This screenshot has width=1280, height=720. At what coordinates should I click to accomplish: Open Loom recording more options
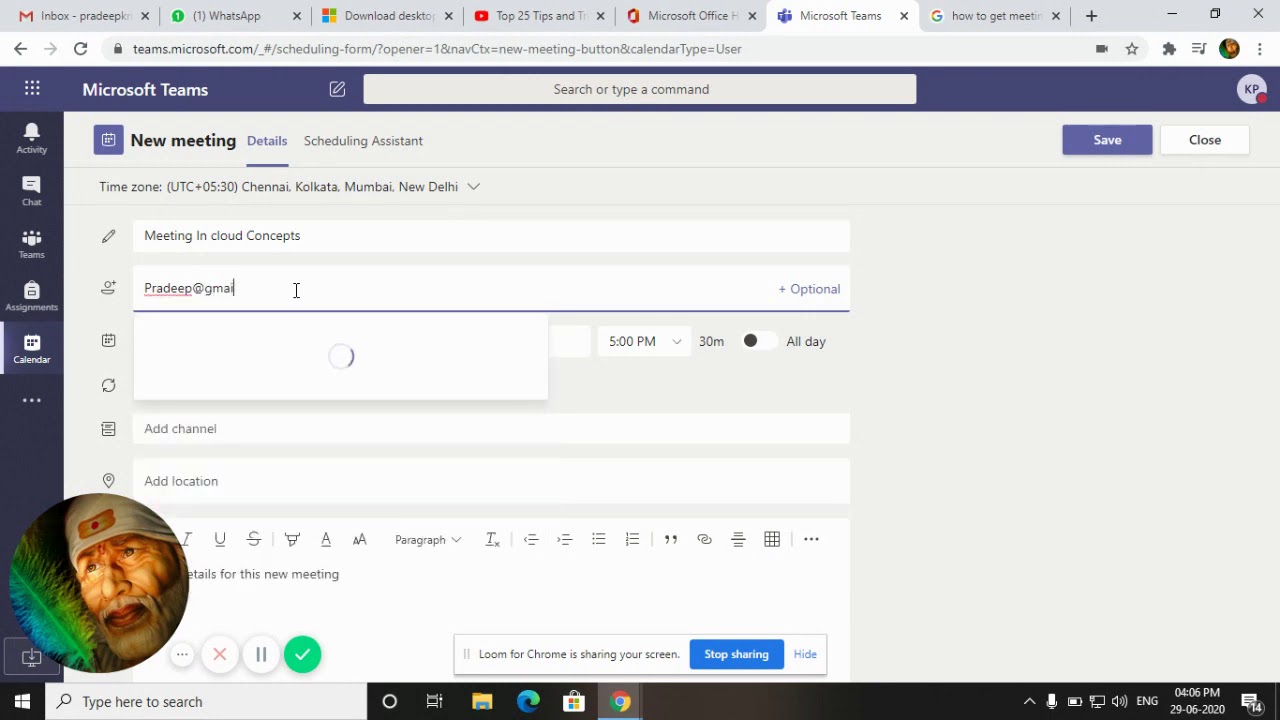182,655
